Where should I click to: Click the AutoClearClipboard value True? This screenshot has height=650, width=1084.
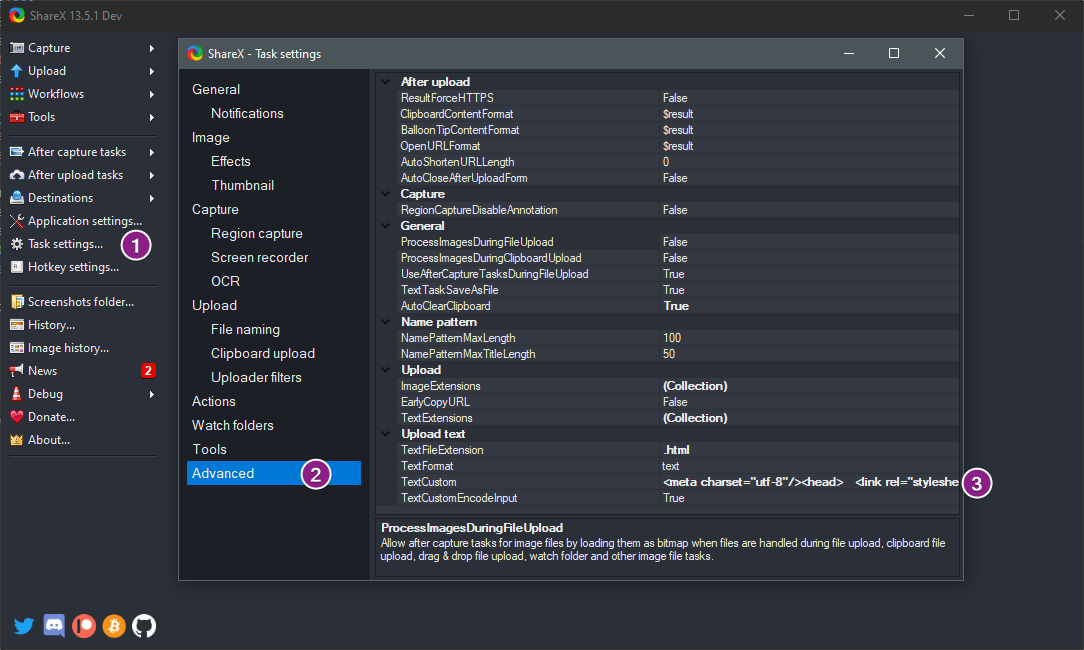pyautogui.click(x=676, y=306)
